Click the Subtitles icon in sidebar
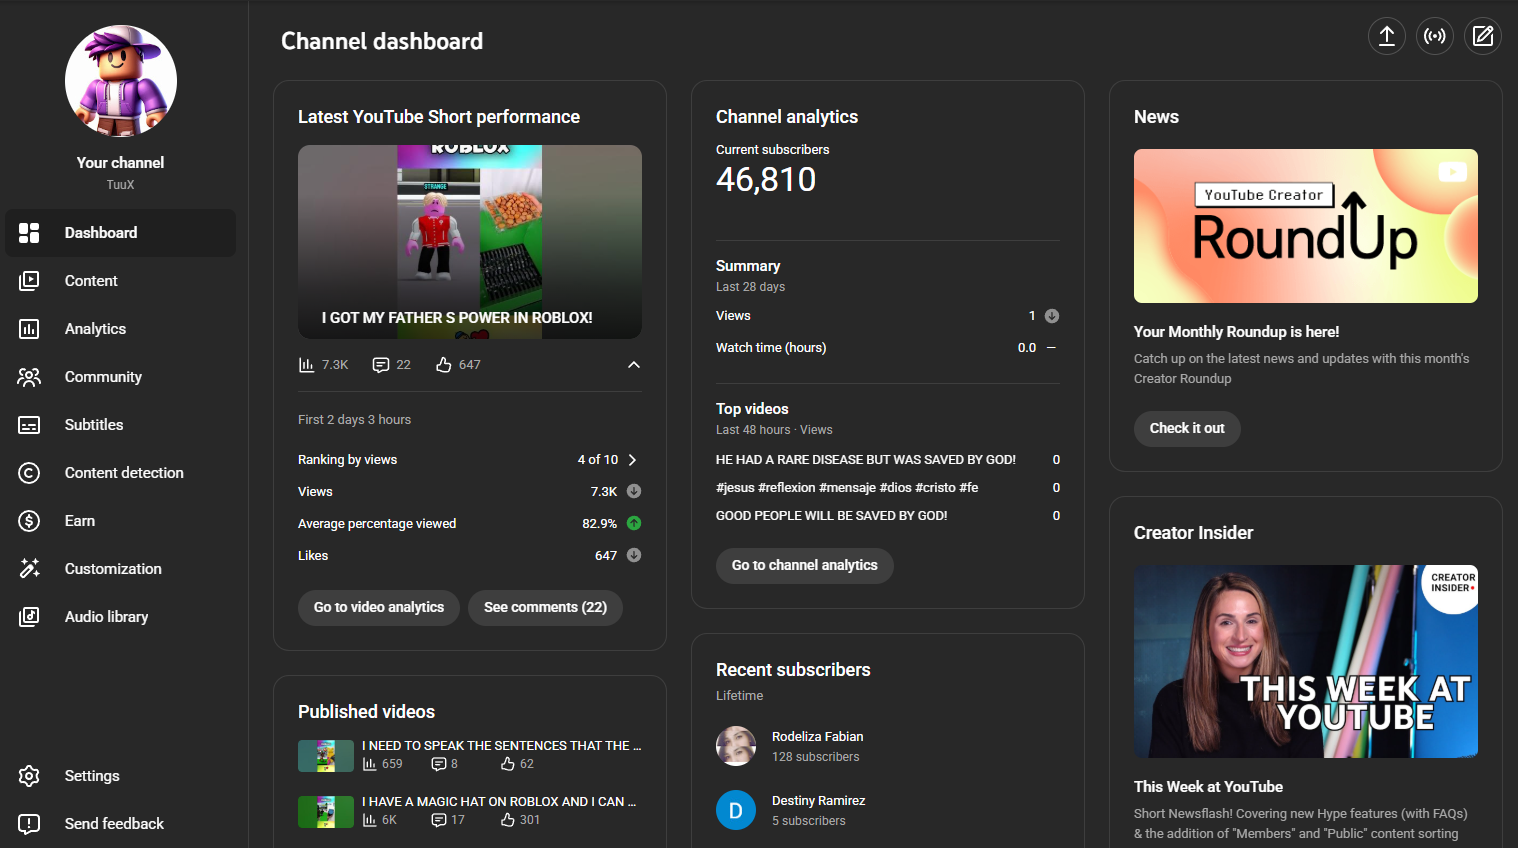This screenshot has width=1518, height=848. point(29,425)
